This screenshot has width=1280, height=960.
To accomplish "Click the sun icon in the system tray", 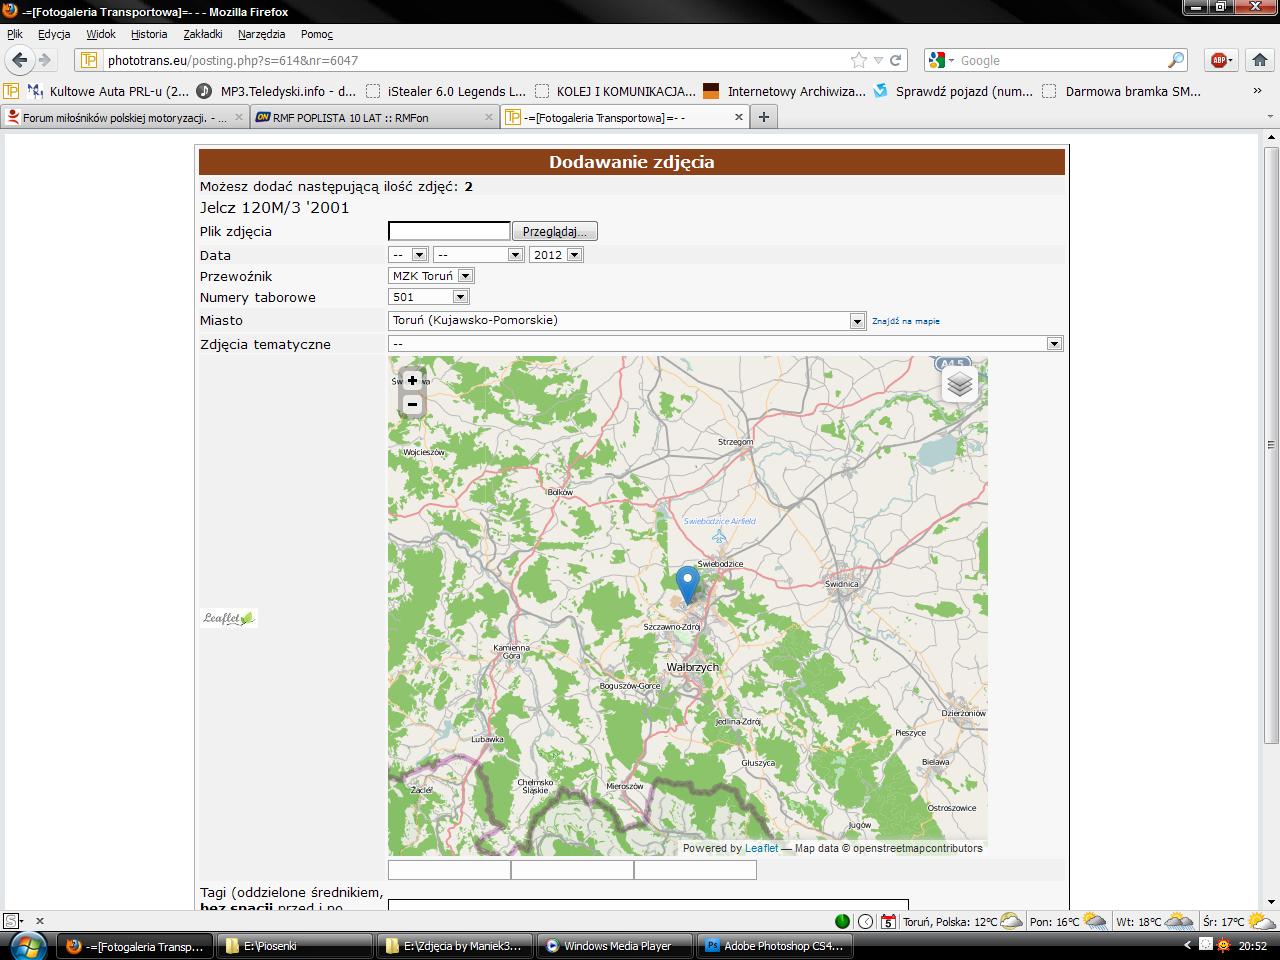I will 1223,945.
